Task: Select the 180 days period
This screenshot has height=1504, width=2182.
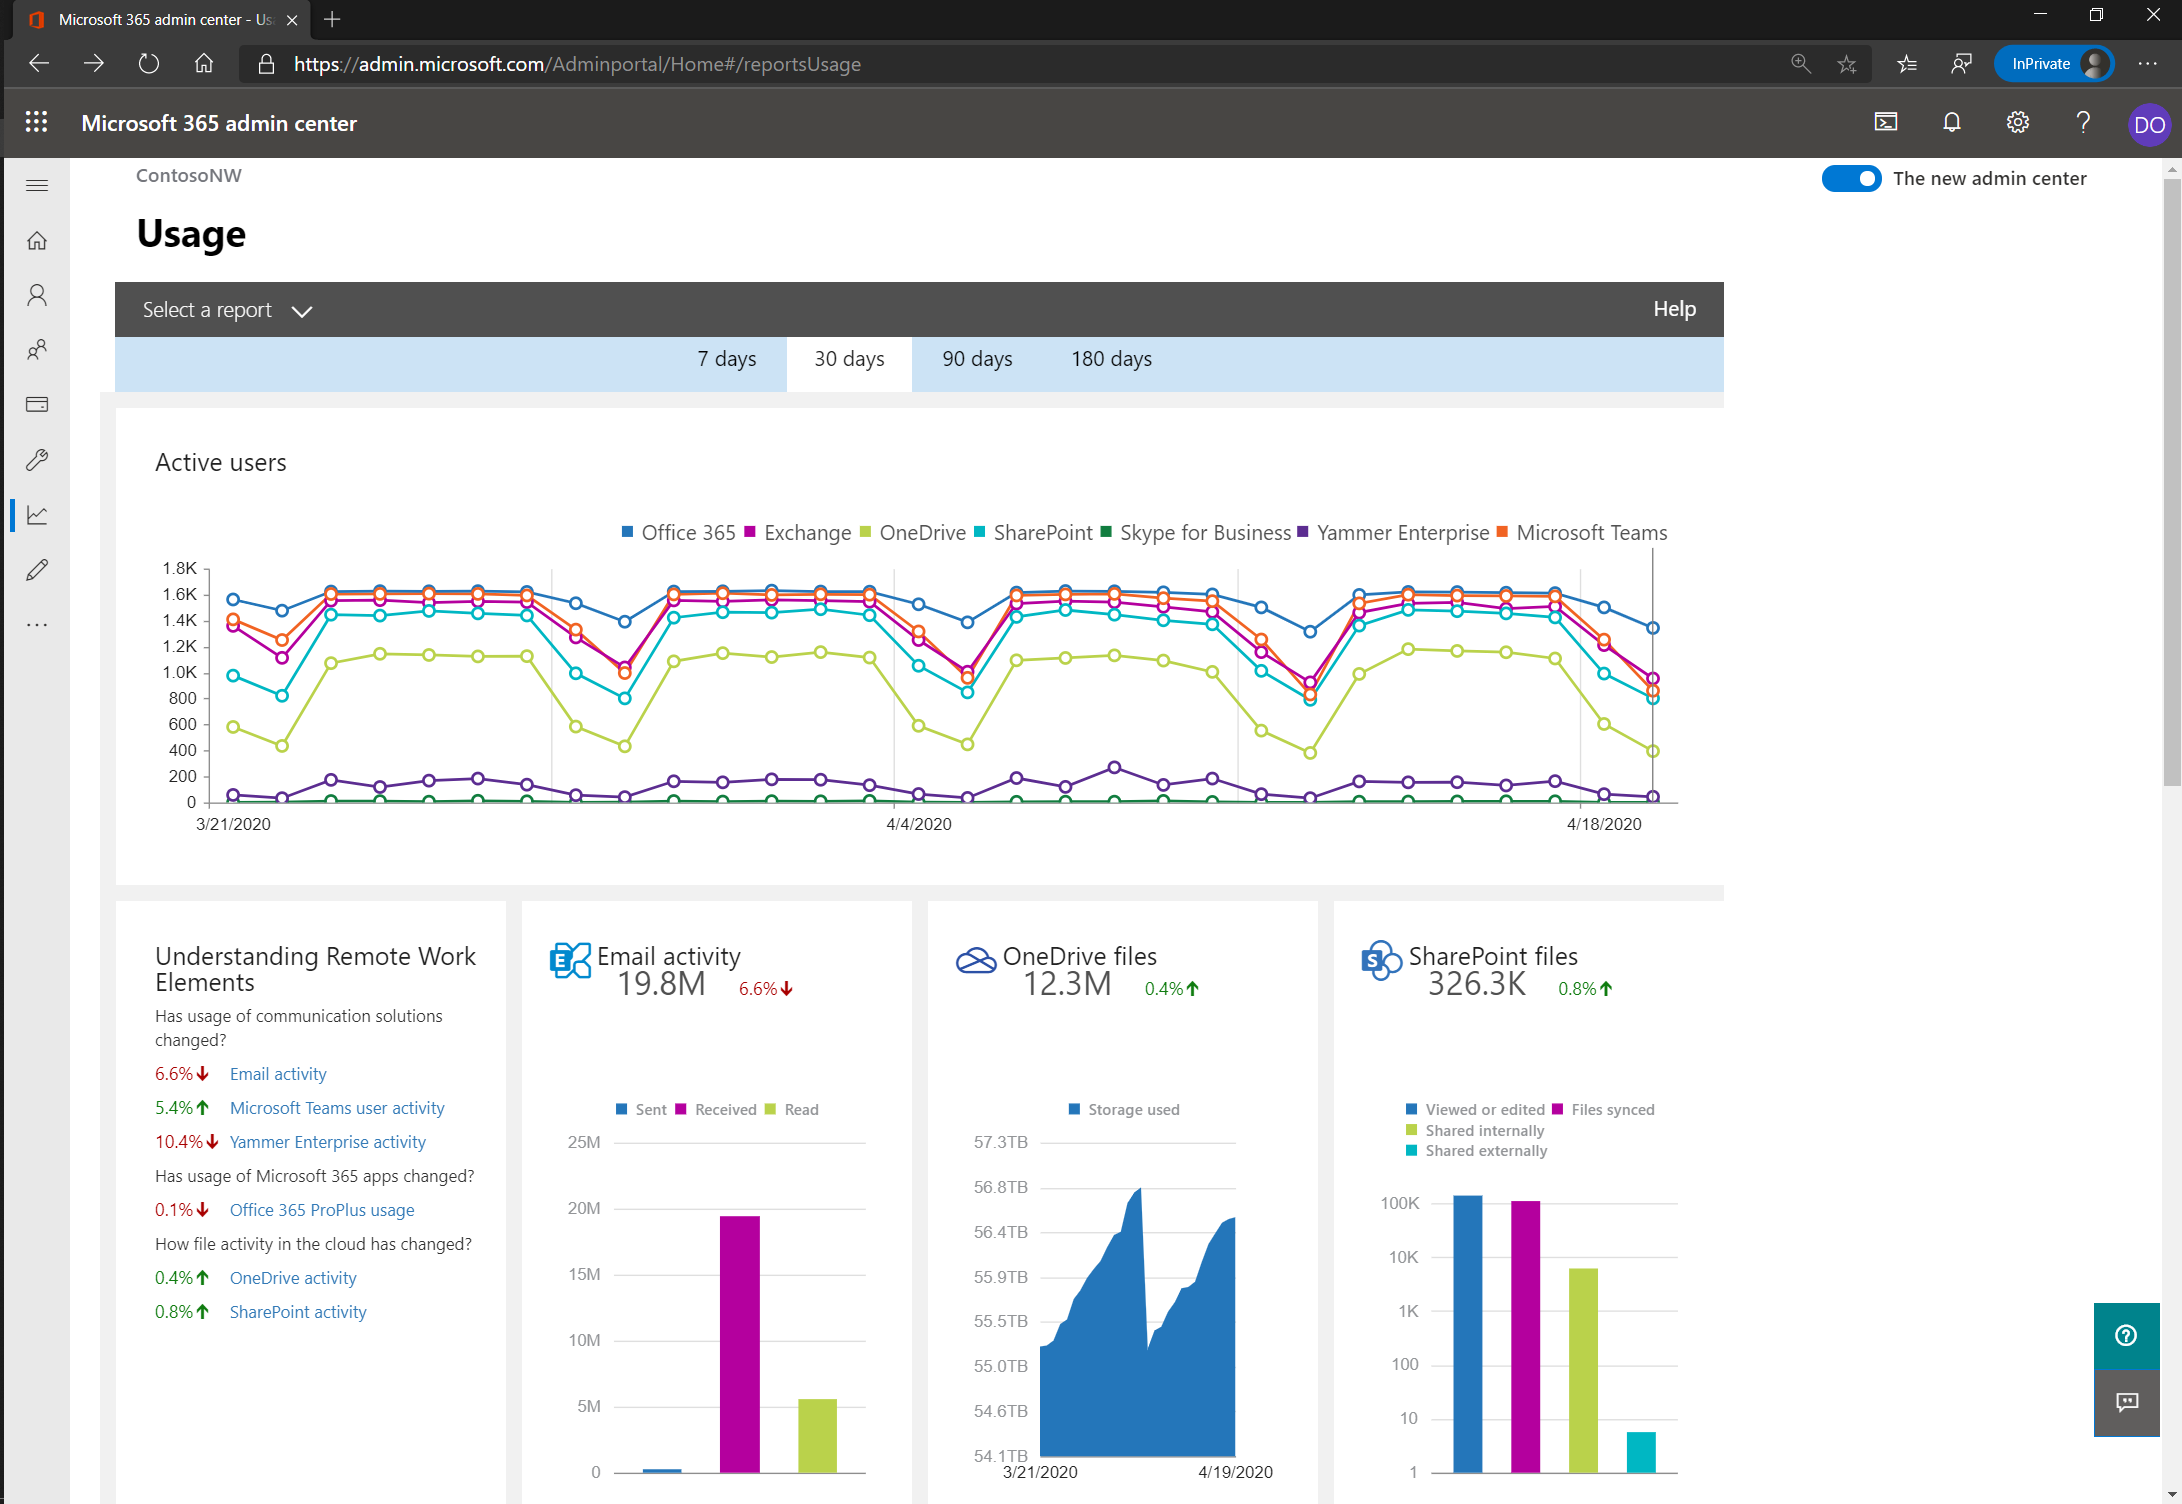Action: tap(1110, 358)
